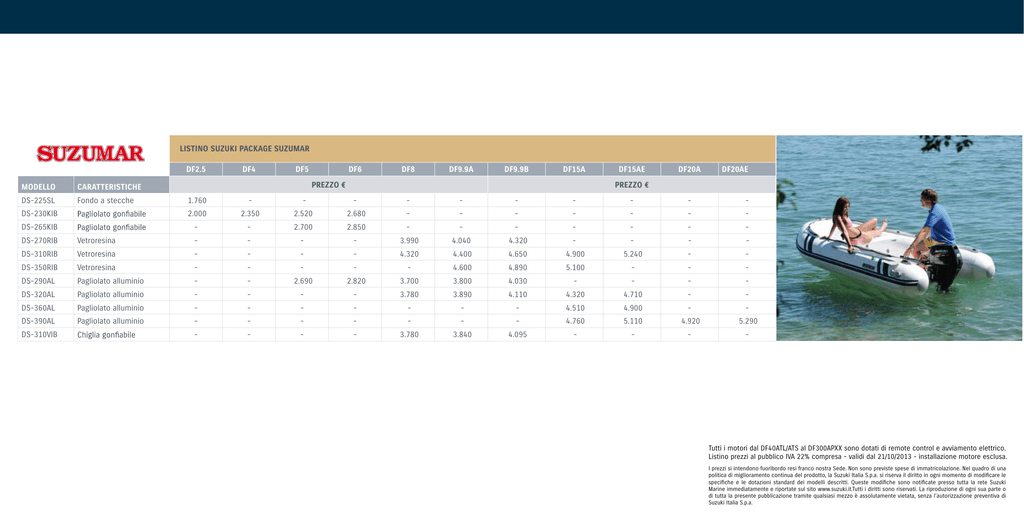Click 'Chiglia gonfiabile' characteristic
Viewport: 1024px width, 523px height.
click(x=106, y=334)
